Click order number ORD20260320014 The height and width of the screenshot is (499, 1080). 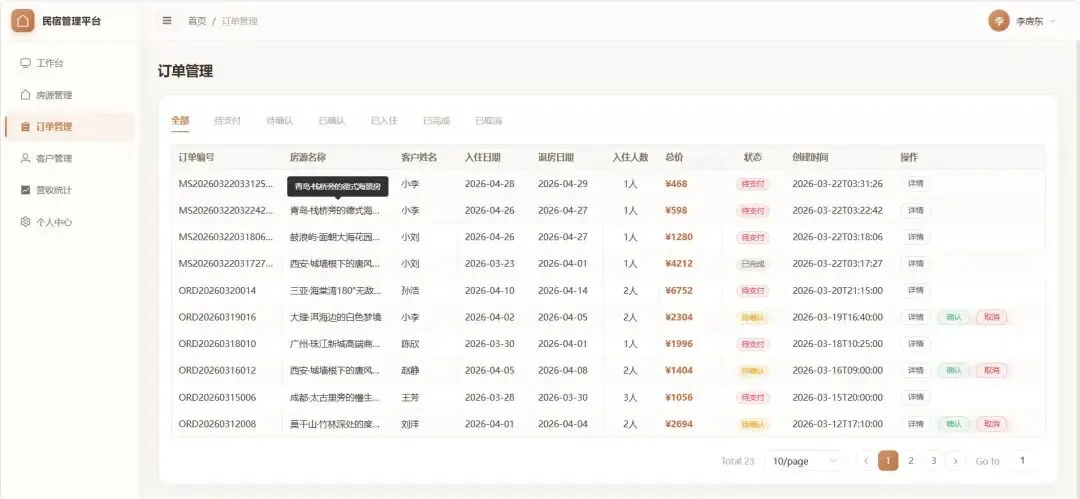coord(217,291)
